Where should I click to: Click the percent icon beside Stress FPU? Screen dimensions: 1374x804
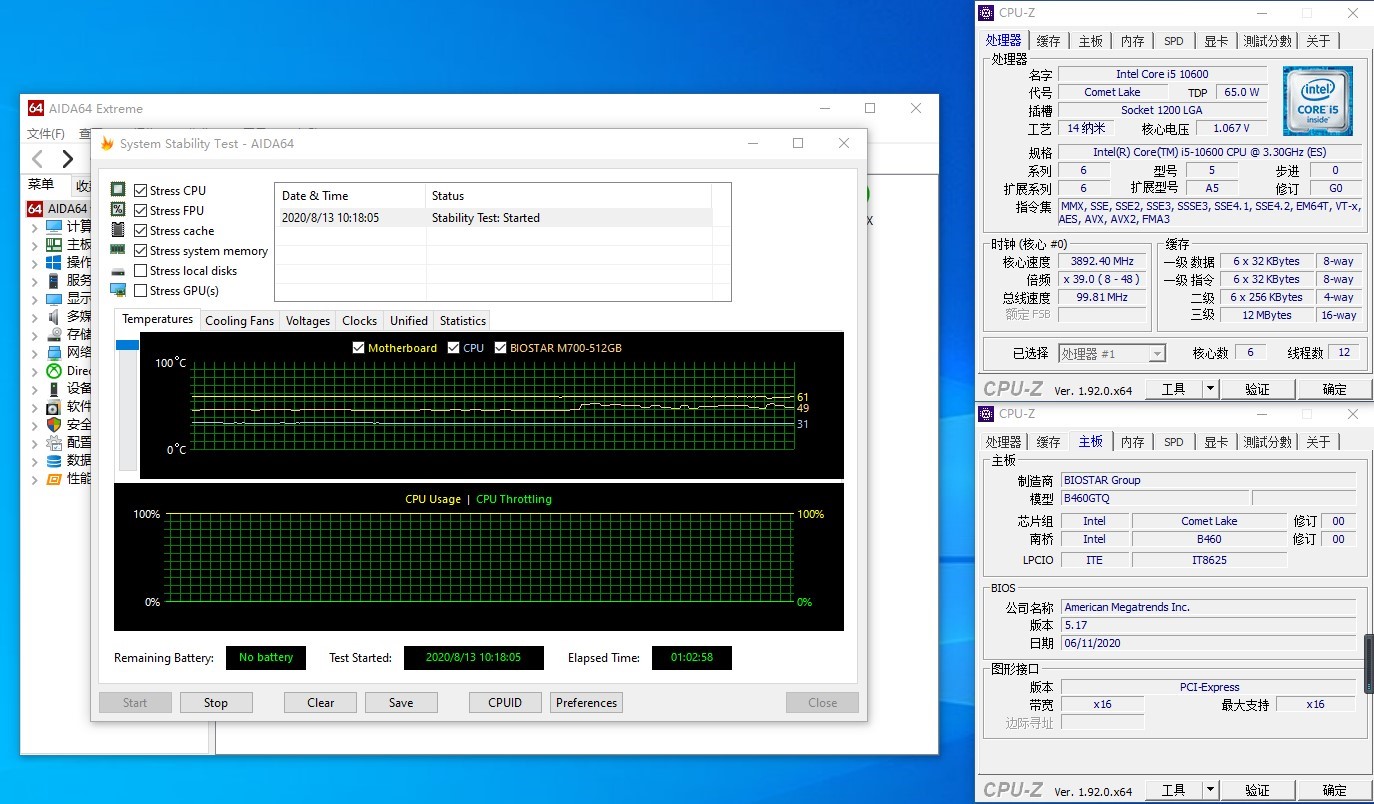tap(118, 210)
